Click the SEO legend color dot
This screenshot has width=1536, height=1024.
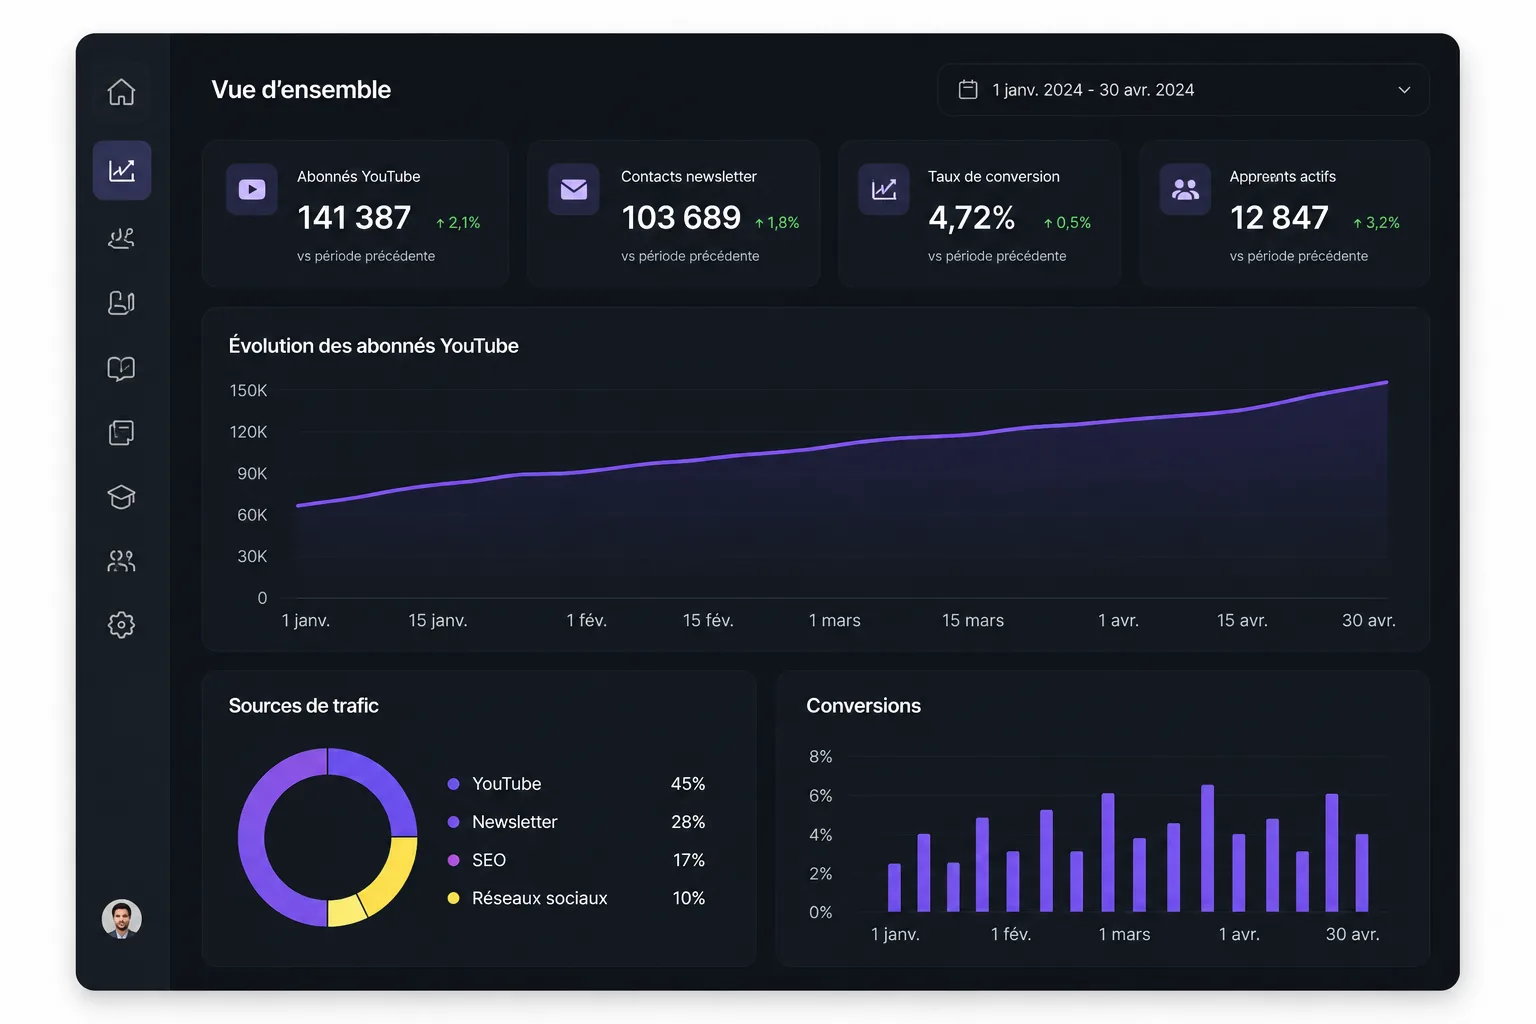[453, 860]
